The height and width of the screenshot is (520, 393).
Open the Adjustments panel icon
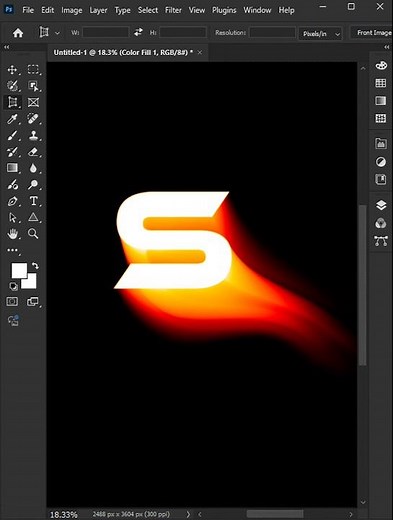pos(381,162)
